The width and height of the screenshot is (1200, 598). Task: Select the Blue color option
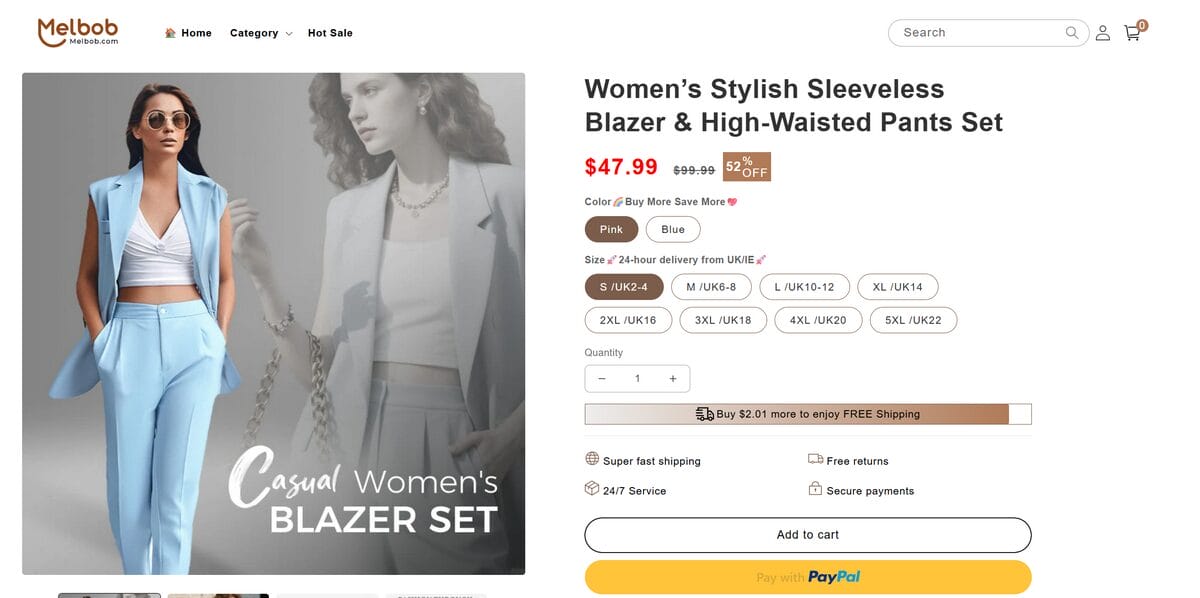point(673,229)
